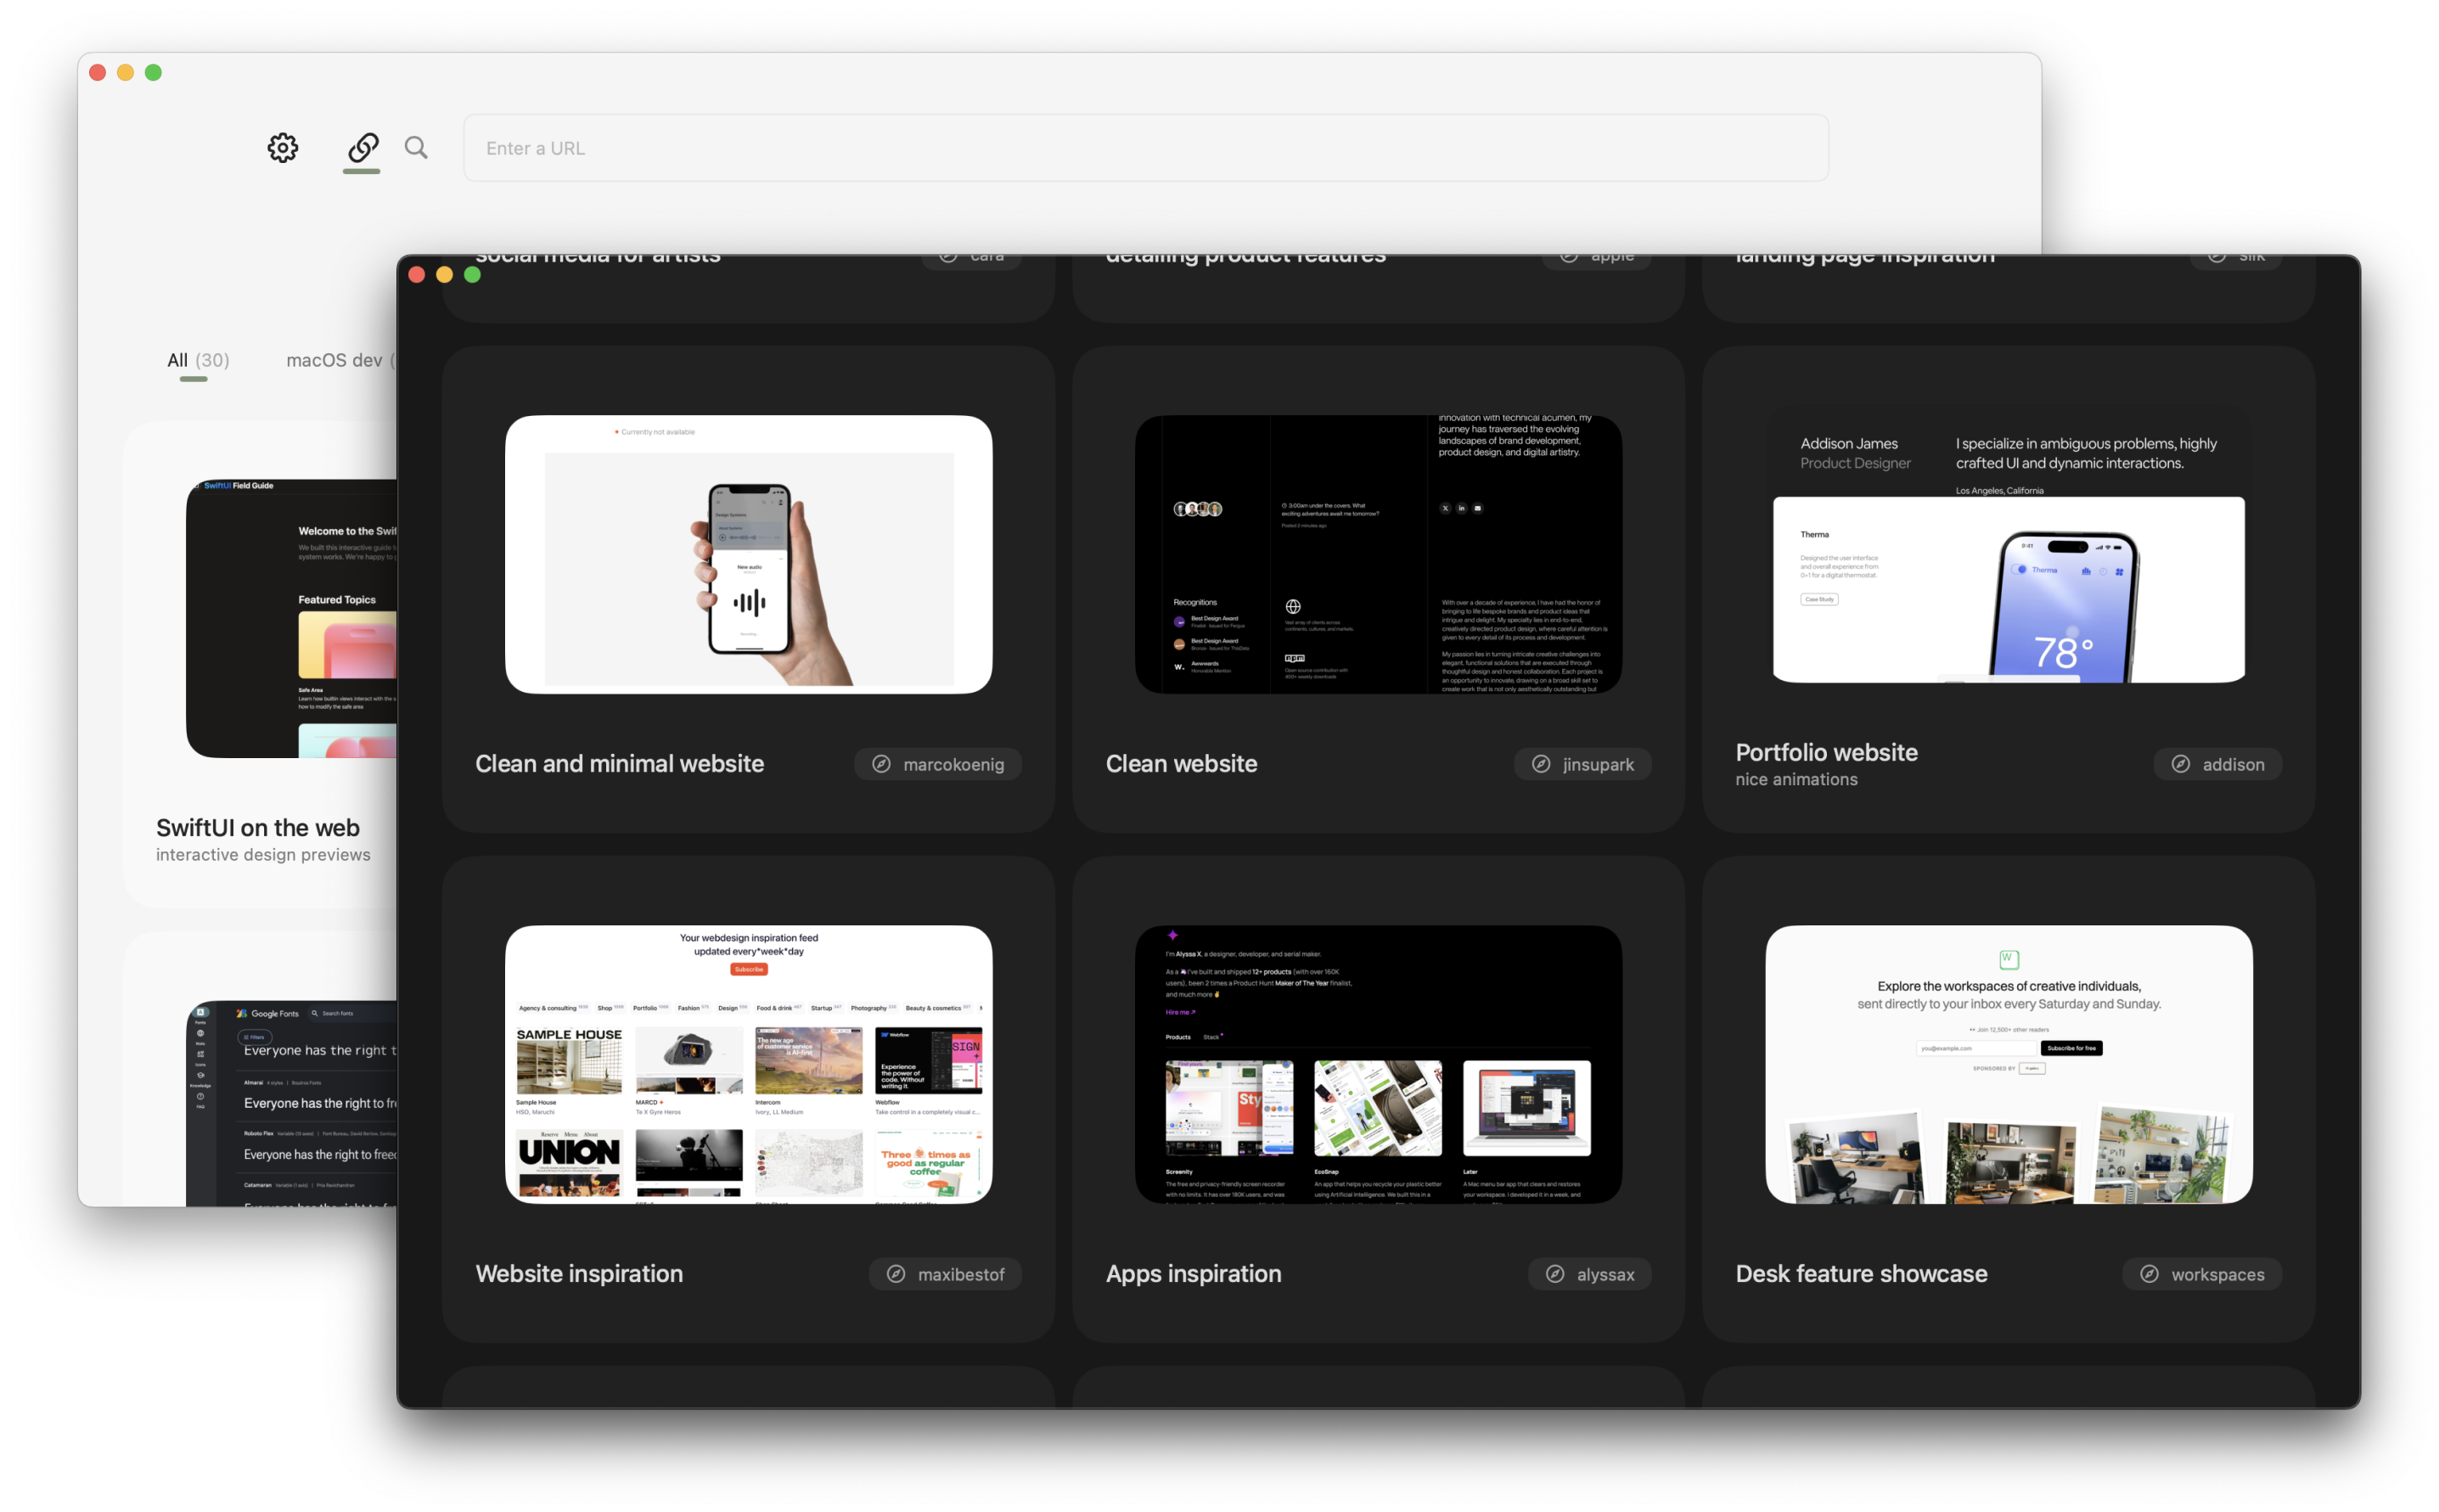Click 'Clean and minimal website' title
The image size is (2439, 1512).
point(619,764)
